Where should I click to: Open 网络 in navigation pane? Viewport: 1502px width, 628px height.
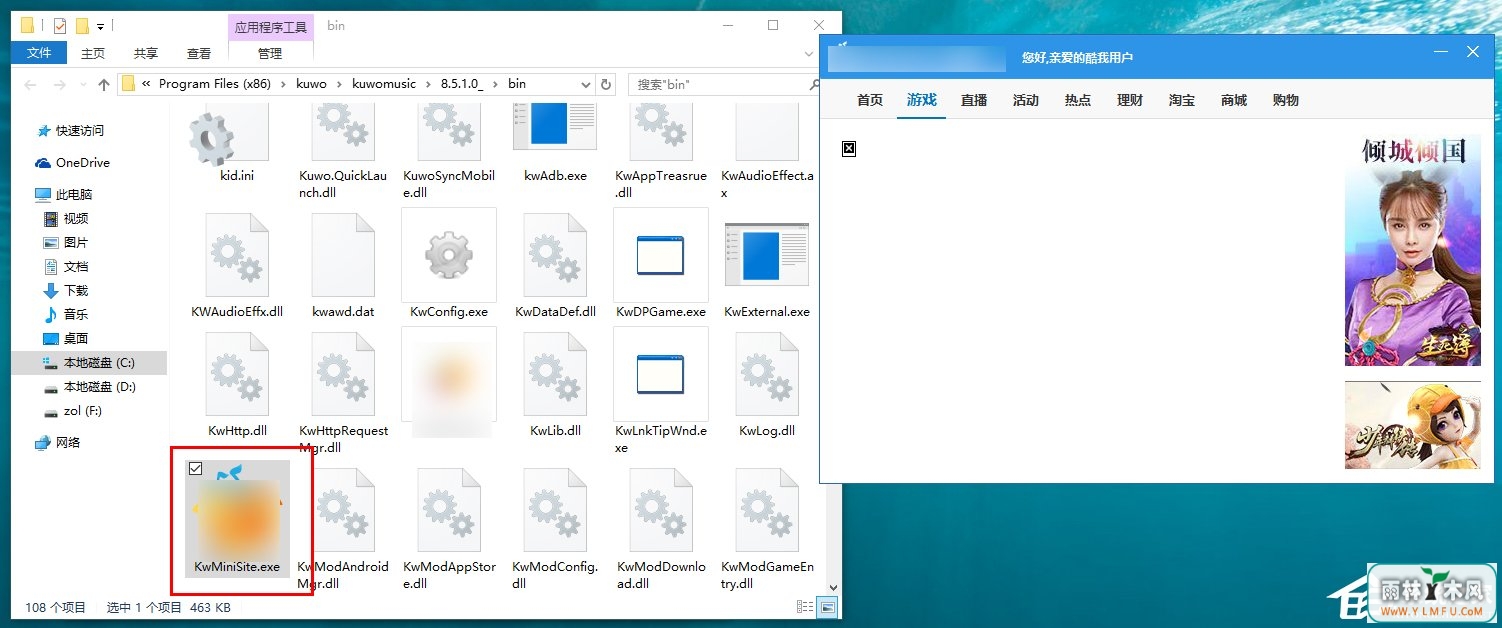[68, 443]
